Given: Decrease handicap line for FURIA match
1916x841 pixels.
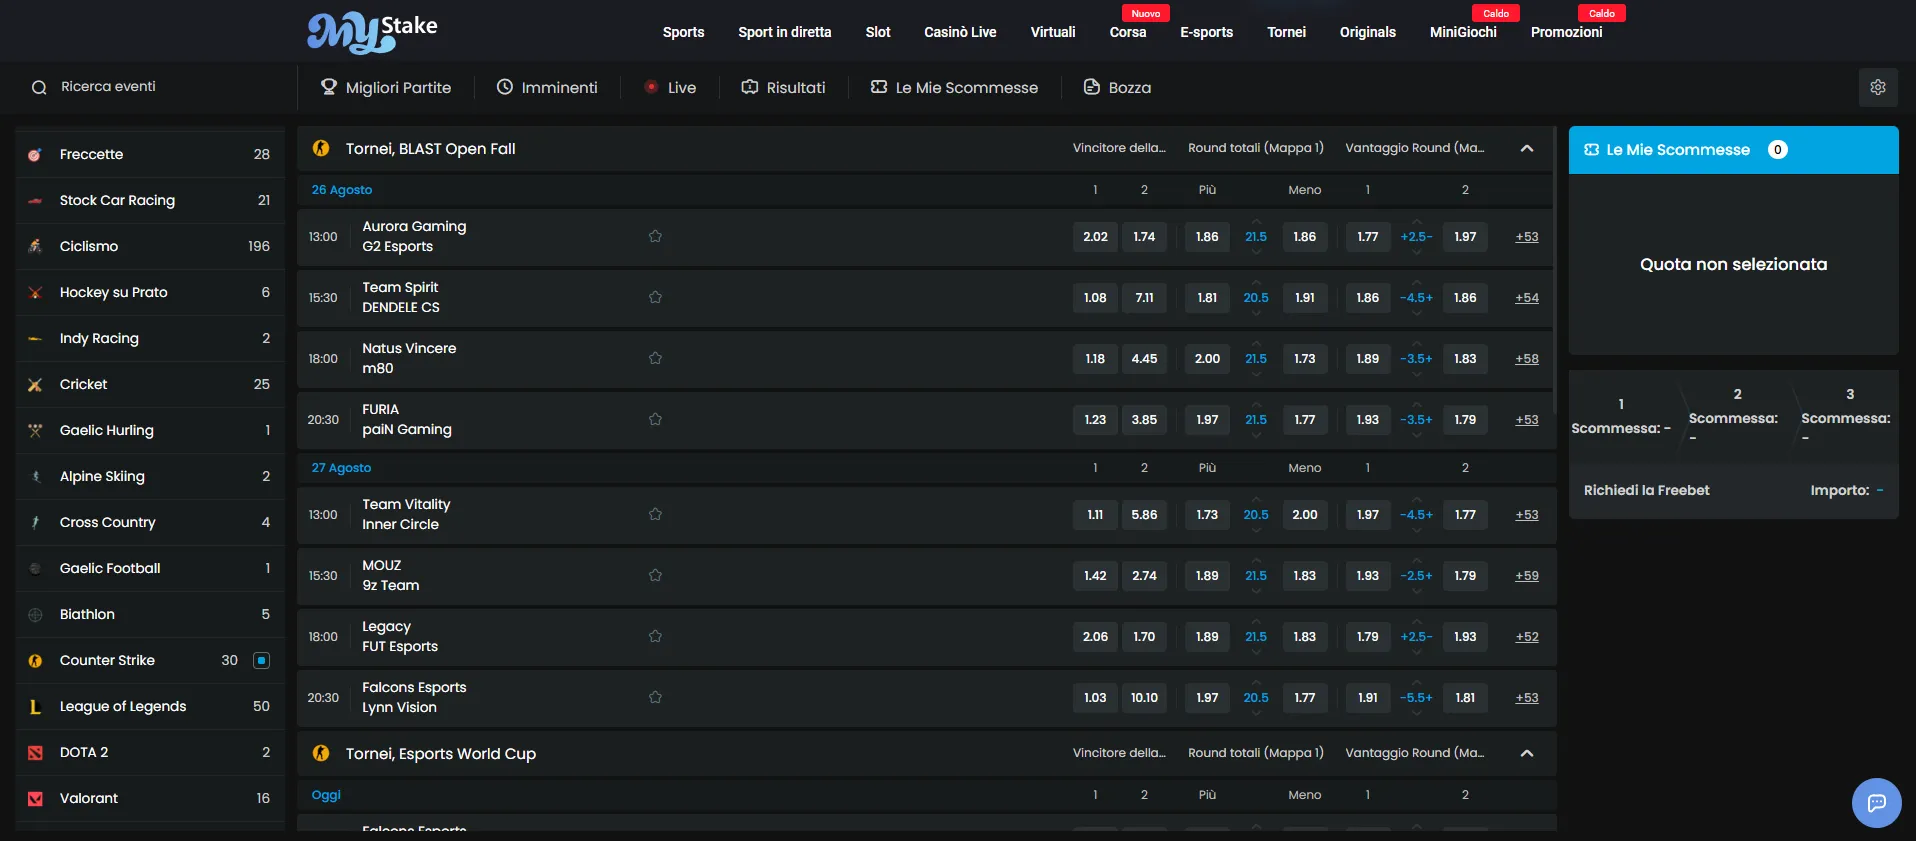Looking at the screenshot, I should (1416, 435).
